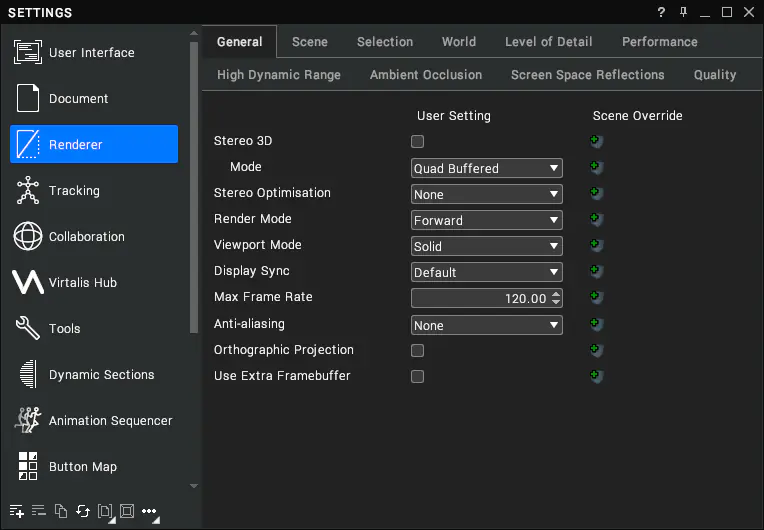This screenshot has height=530, width=764.
Task: Open the Button Map settings category
Action: click(94, 467)
